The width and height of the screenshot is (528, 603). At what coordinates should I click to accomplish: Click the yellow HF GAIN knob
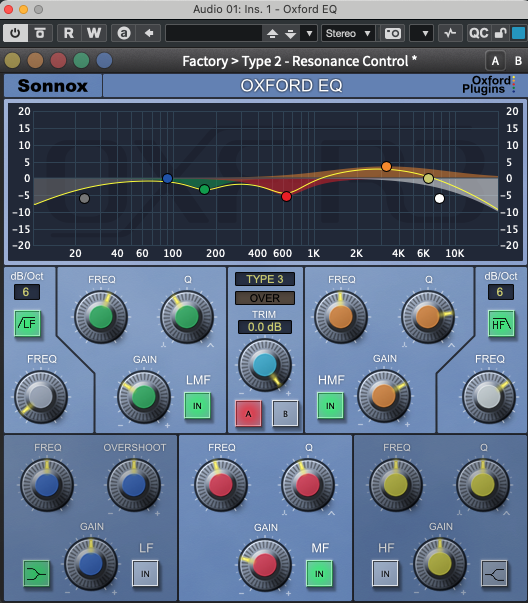click(440, 564)
